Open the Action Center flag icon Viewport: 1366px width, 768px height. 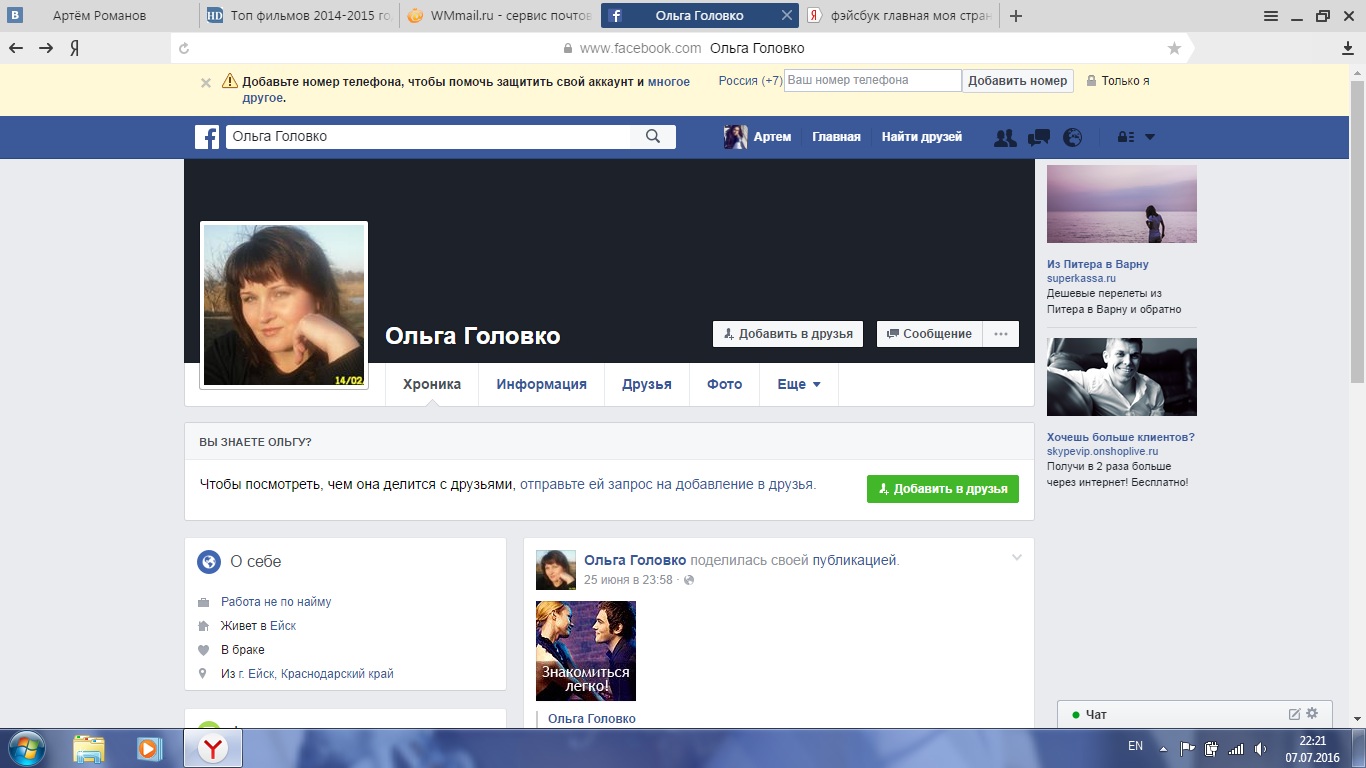[x=1188, y=748]
